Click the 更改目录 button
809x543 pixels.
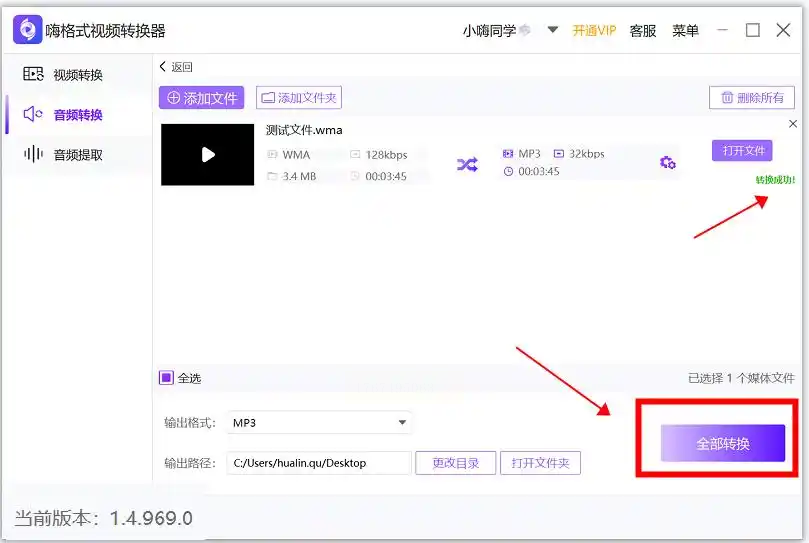click(x=456, y=463)
